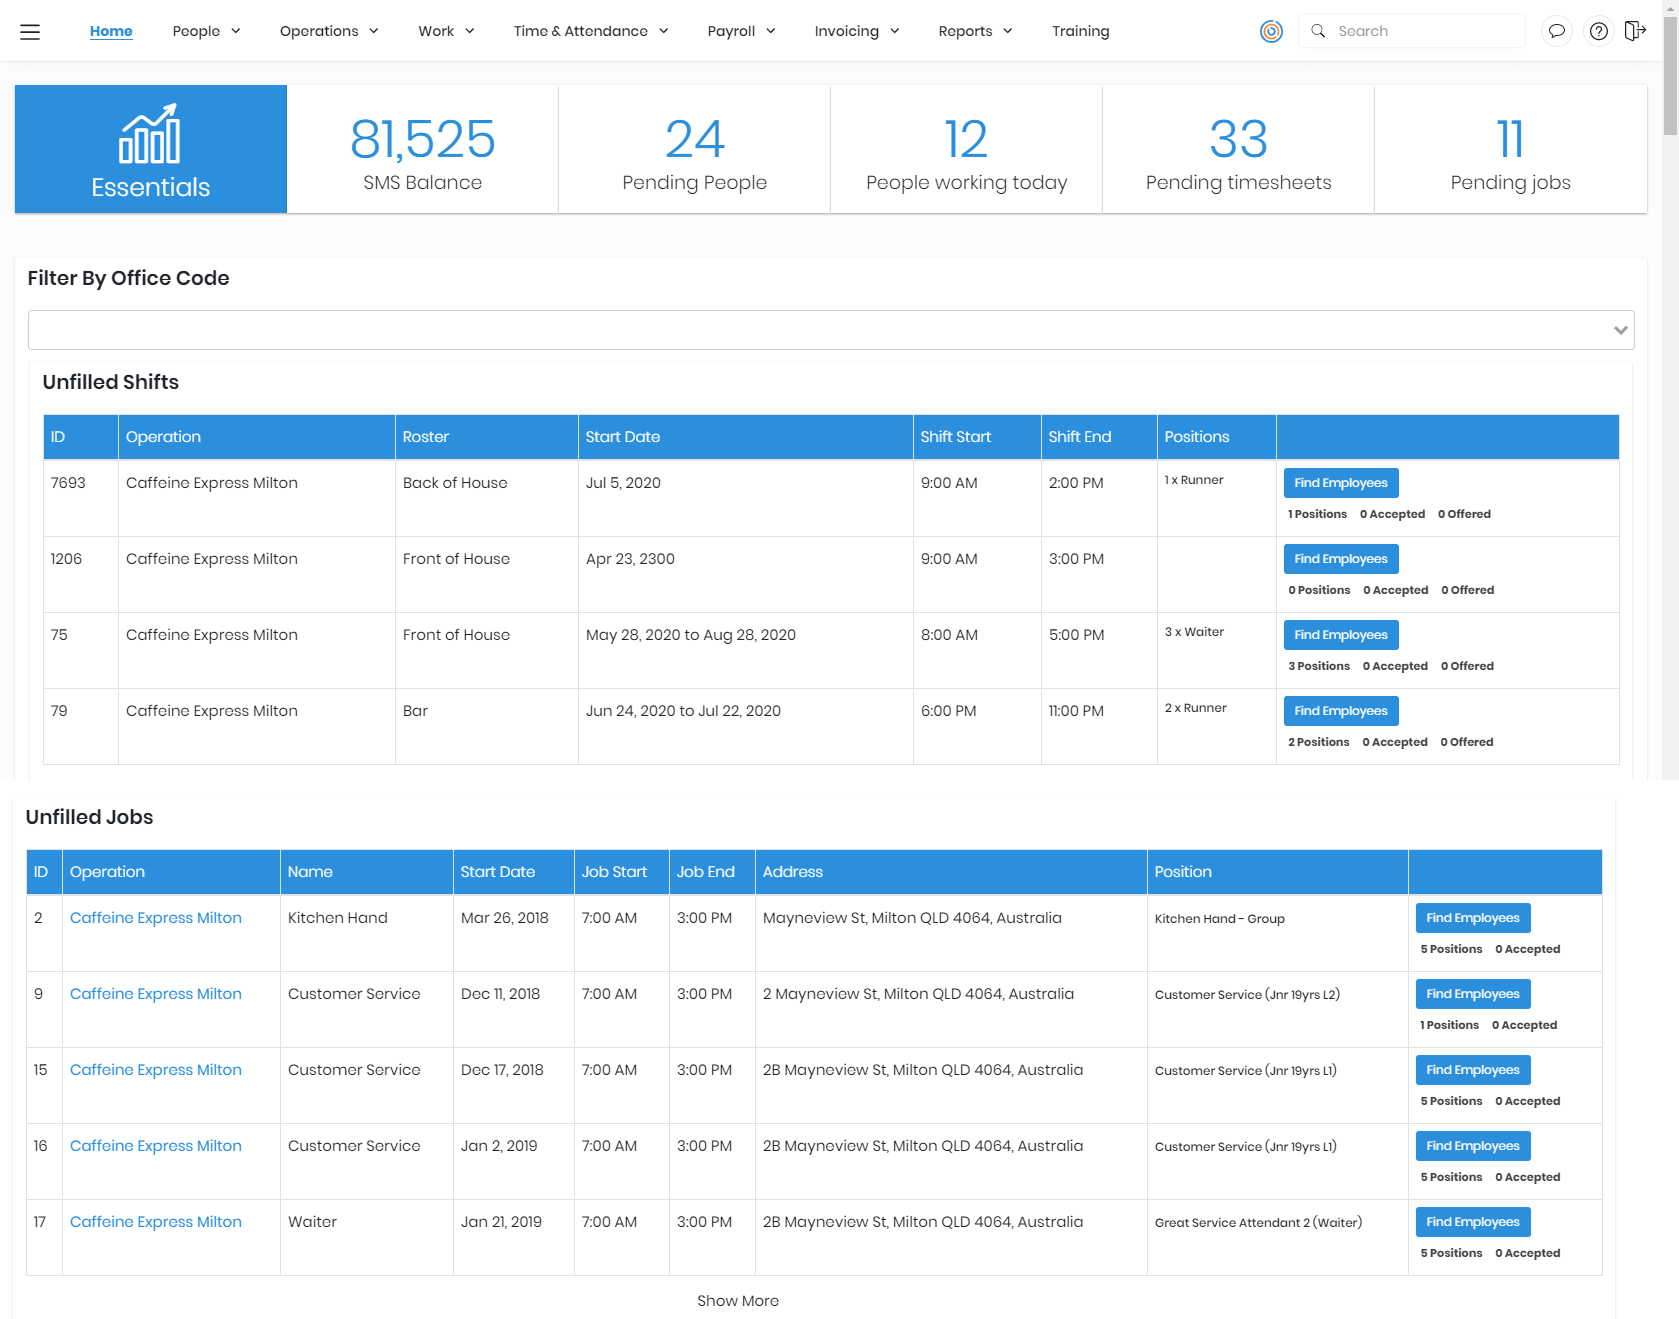
Task: Click the circular target logo icon
Action: [x=1271, y=32]
